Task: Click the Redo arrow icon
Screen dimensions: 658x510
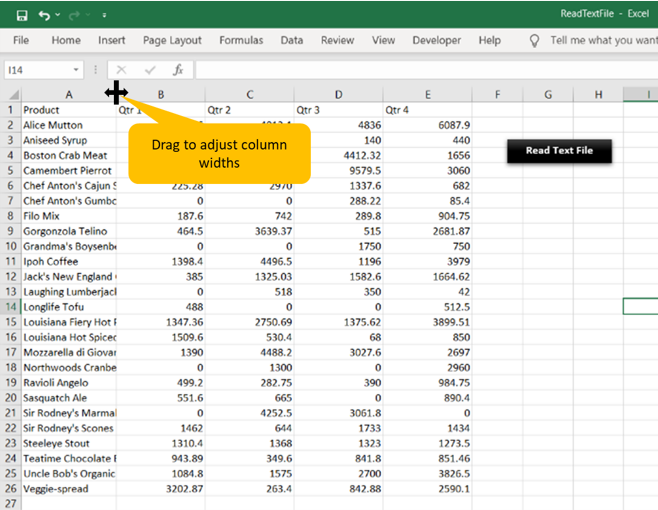Action: (75, 15)
